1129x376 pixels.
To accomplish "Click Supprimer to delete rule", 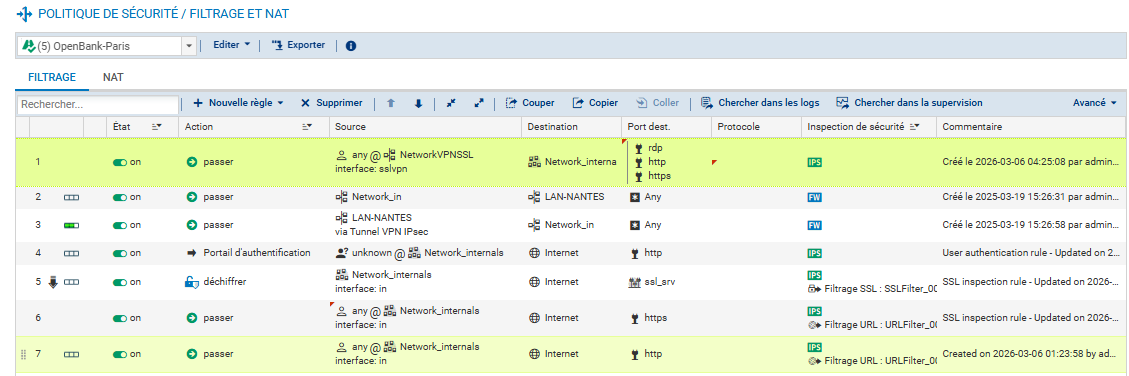I will point(331,103).
